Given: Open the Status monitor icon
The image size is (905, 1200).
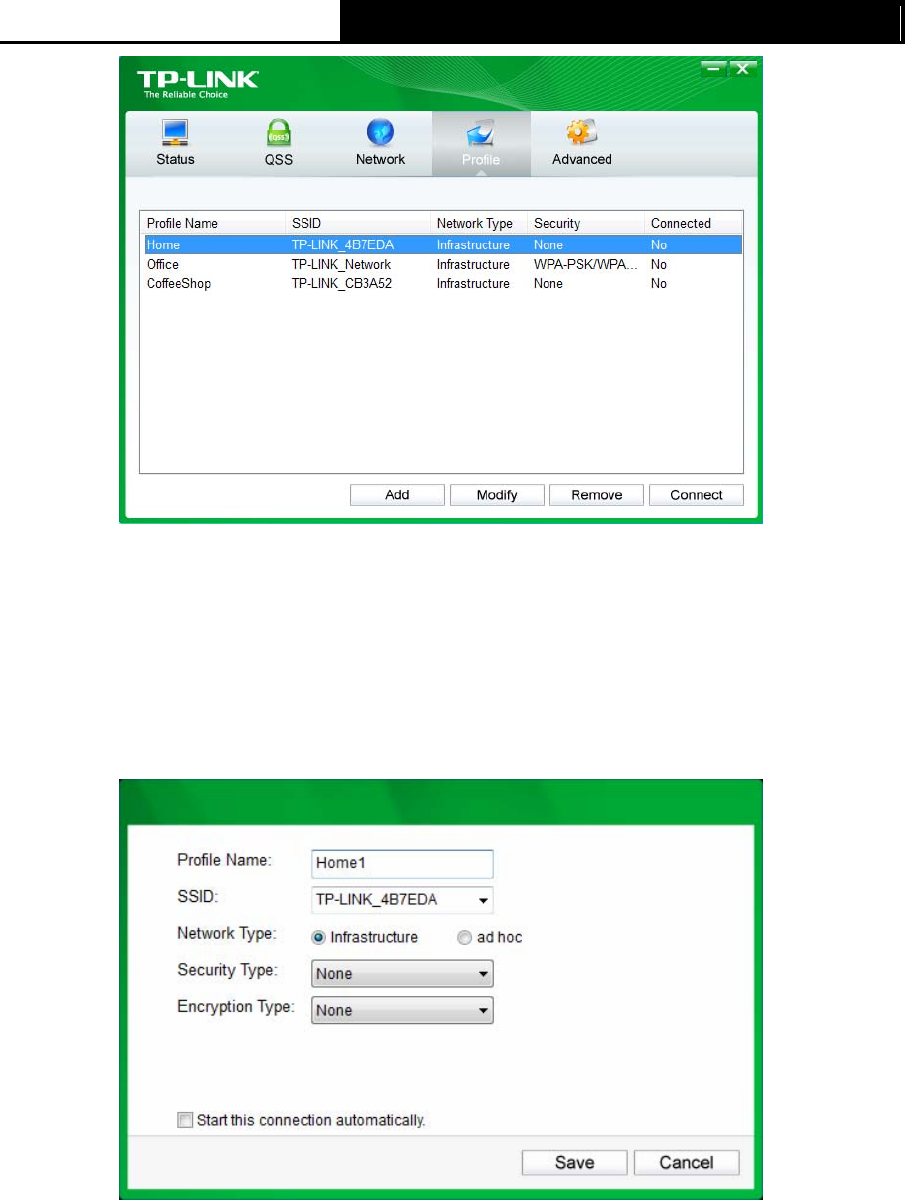Looking at the screenshot, I should 175,133.
